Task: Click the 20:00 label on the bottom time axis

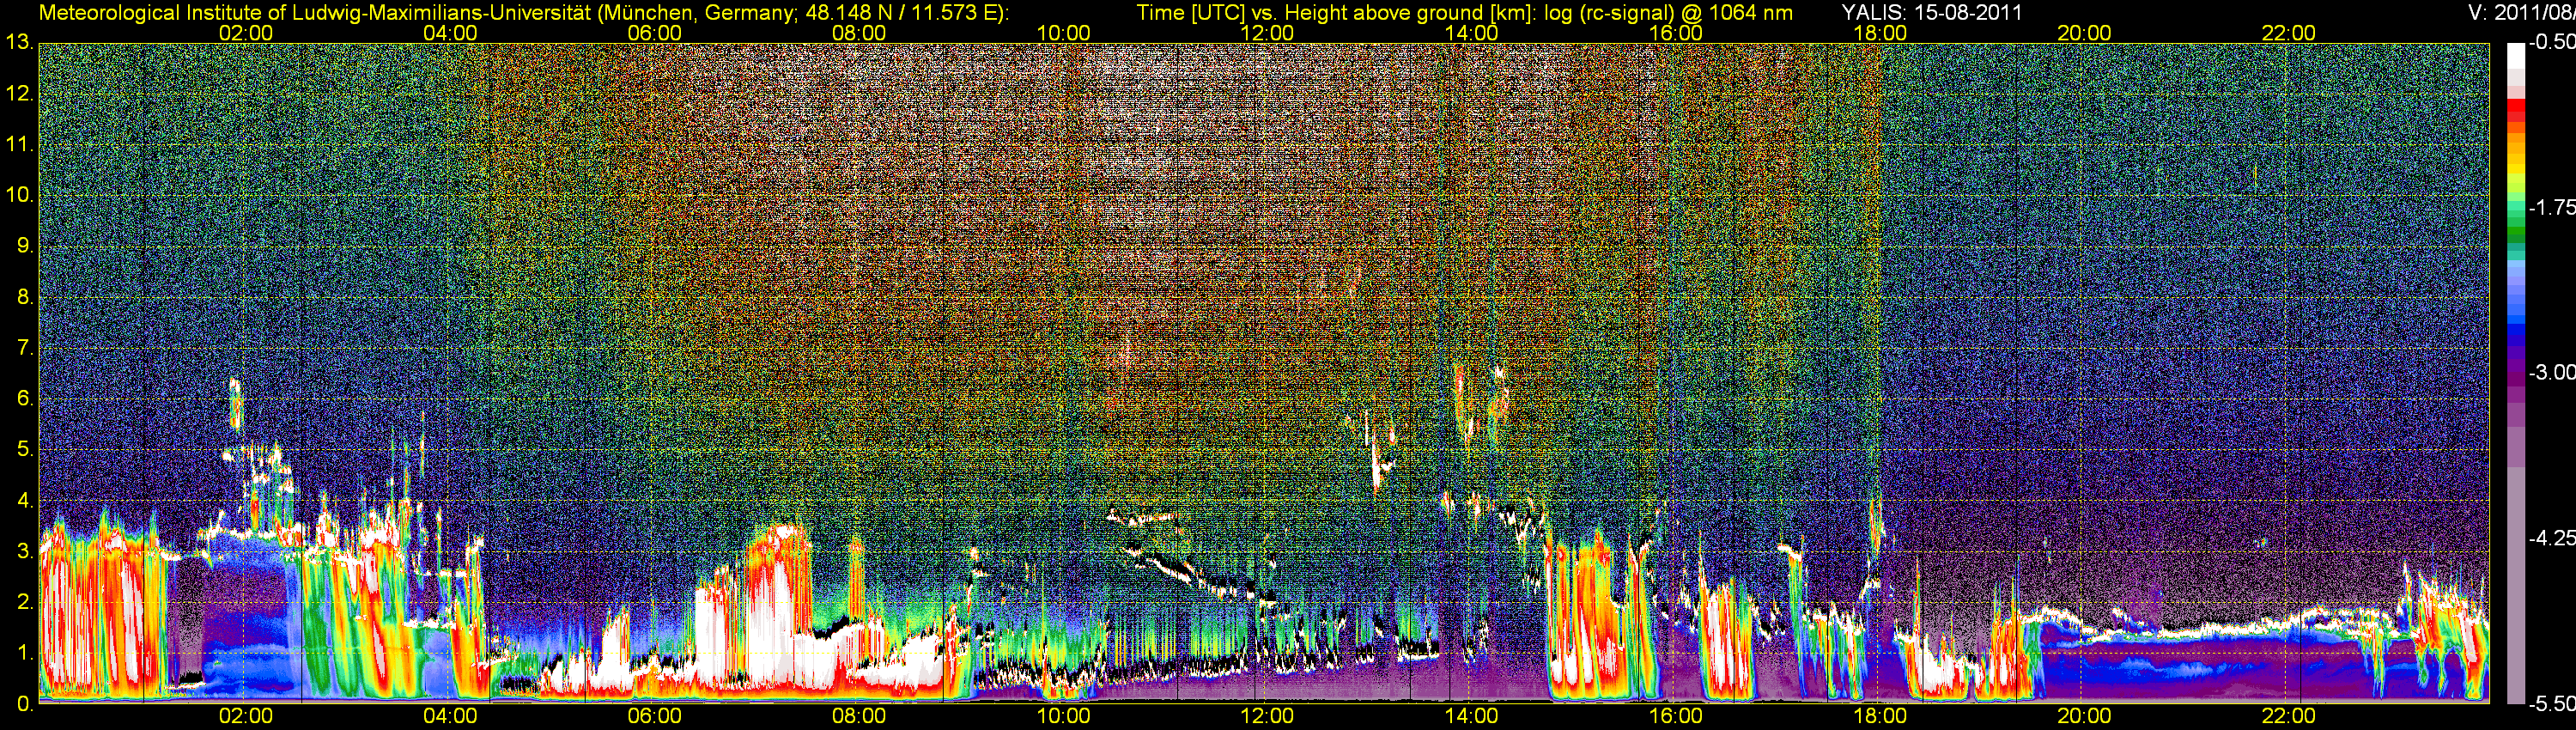Action: coord(2084,716)
